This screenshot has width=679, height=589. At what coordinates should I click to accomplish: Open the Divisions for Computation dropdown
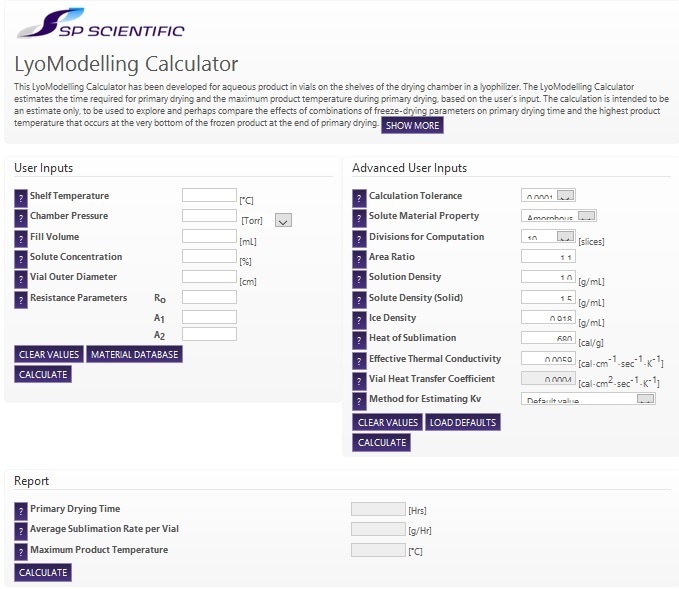[566, 237]
